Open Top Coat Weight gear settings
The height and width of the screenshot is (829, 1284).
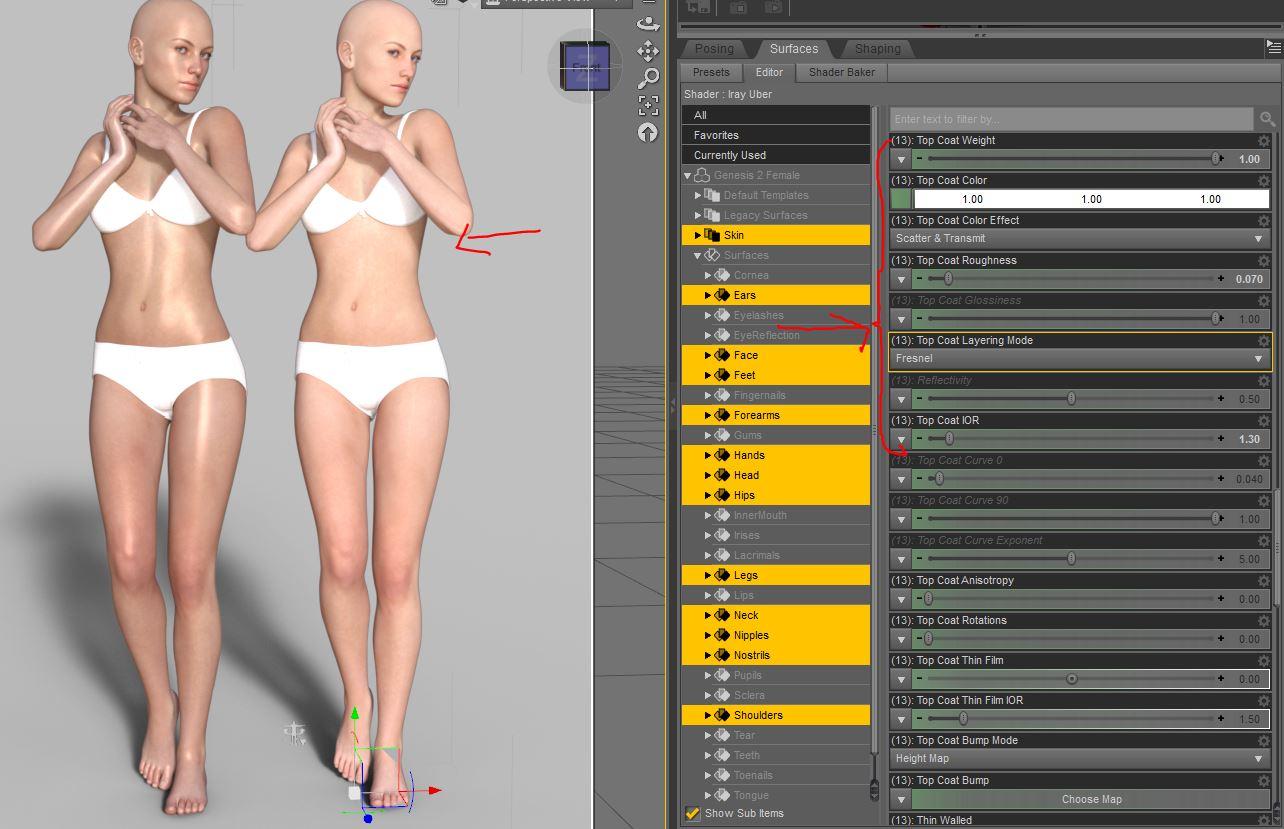click(1264, 141)
